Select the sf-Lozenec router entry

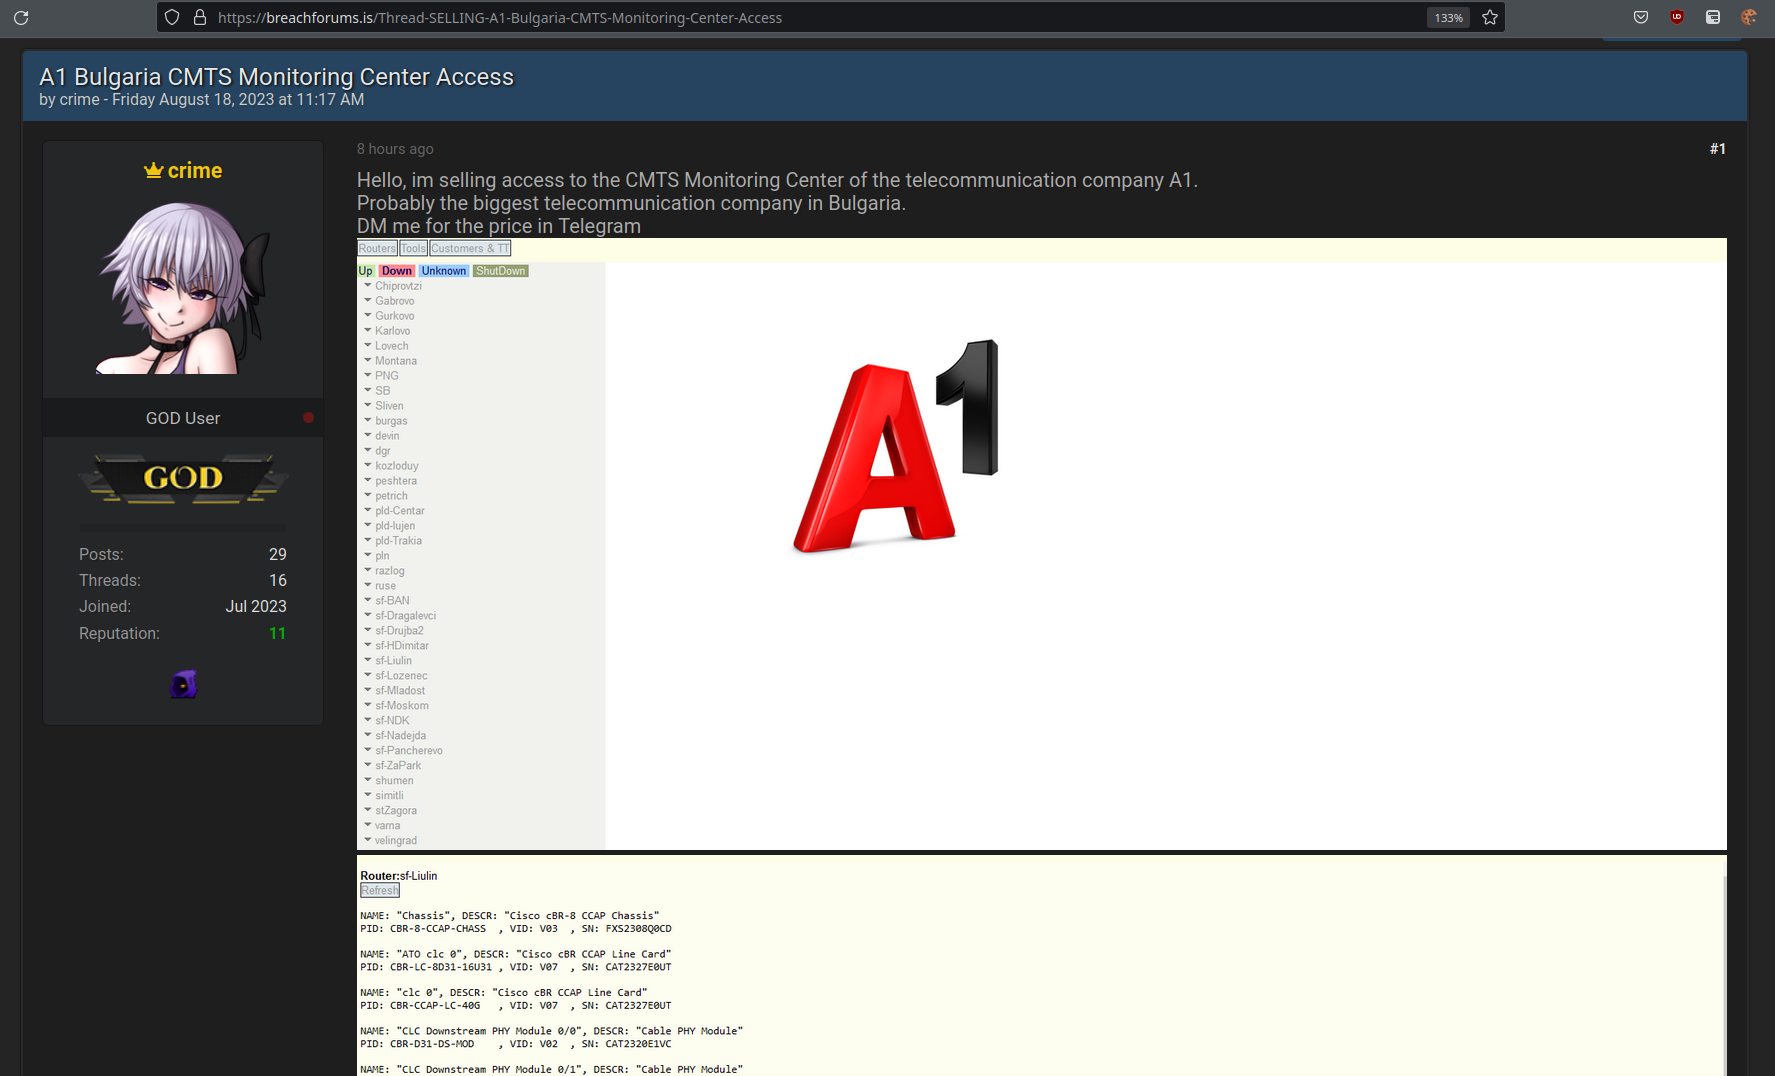click(x=401, y=676)
